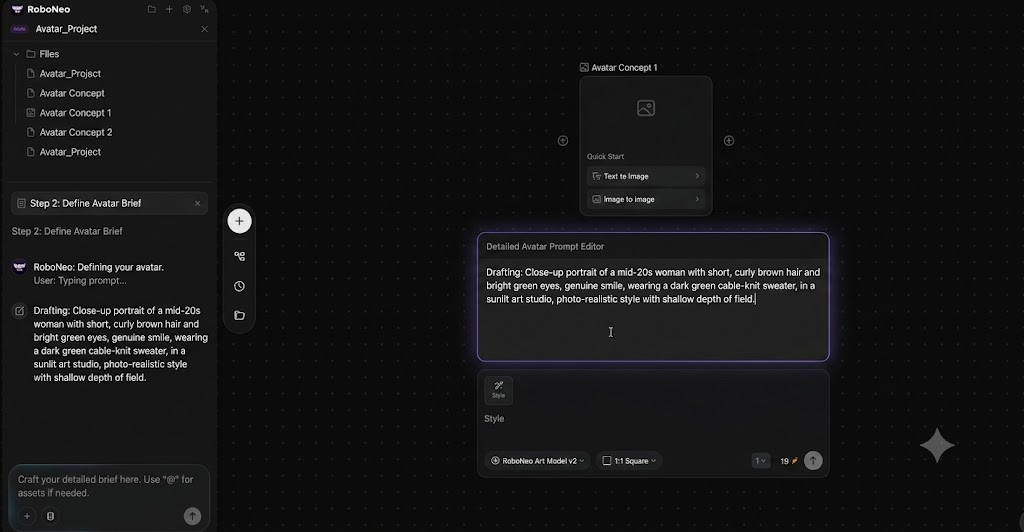Click plus attach icon in chat input

(x=27, y=516)
